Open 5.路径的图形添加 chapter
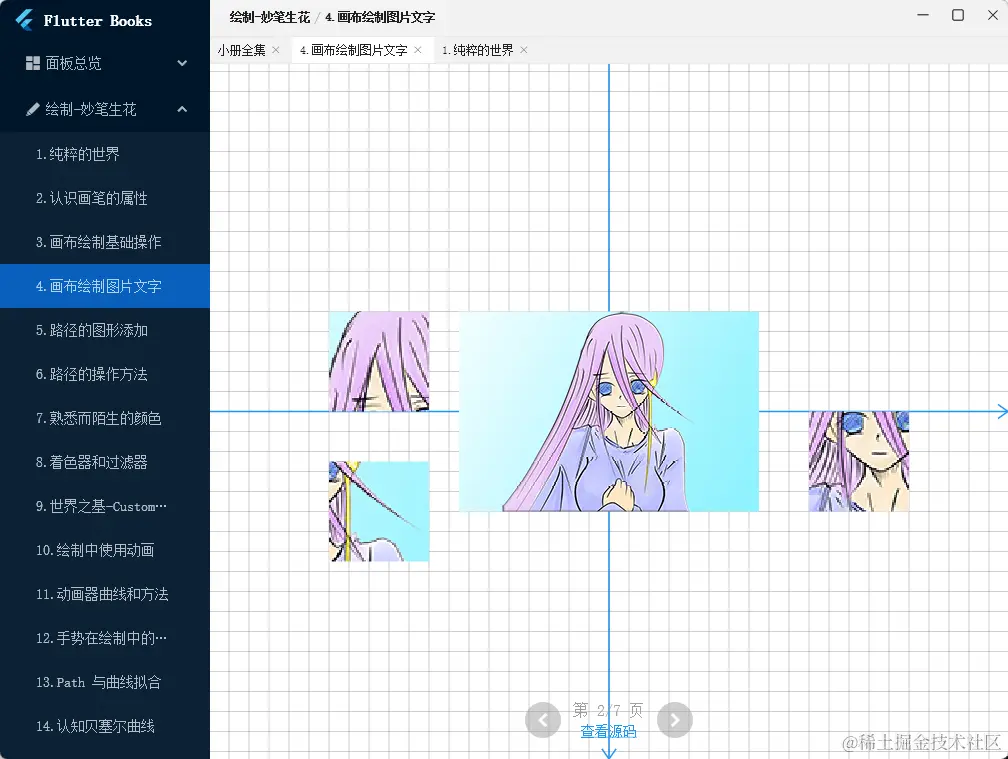This screenshot has width=1008, height=759. pos(105,330)
